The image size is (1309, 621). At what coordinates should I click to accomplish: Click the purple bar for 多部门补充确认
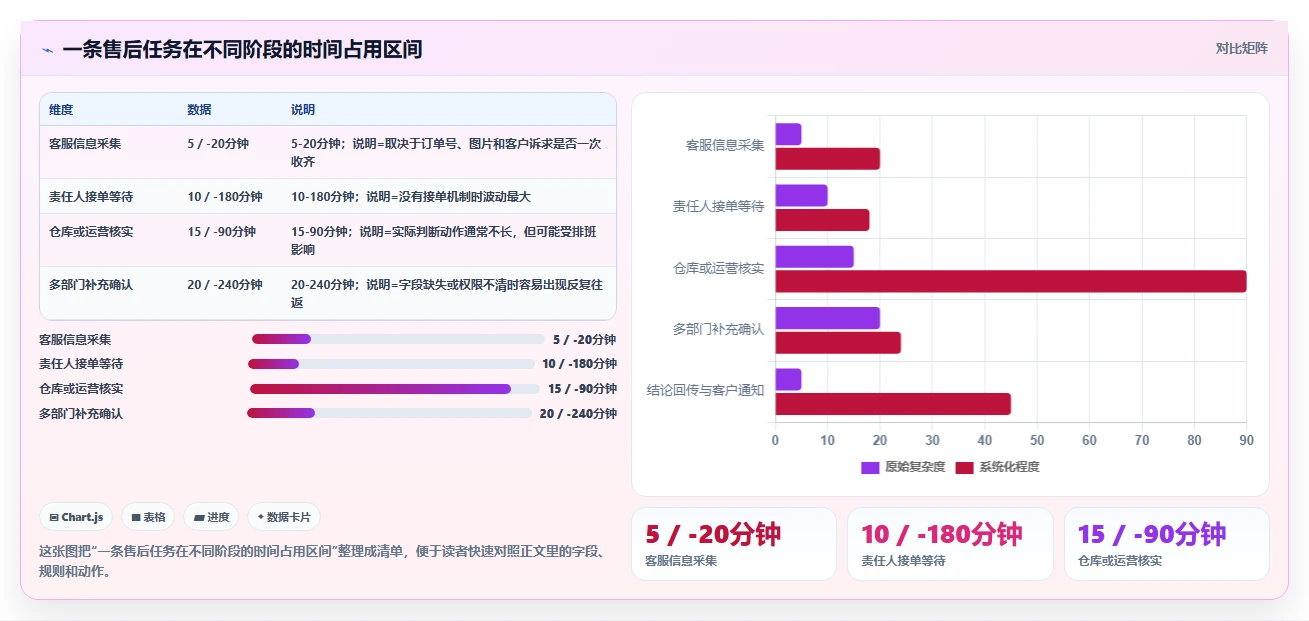tap(827, 318)
